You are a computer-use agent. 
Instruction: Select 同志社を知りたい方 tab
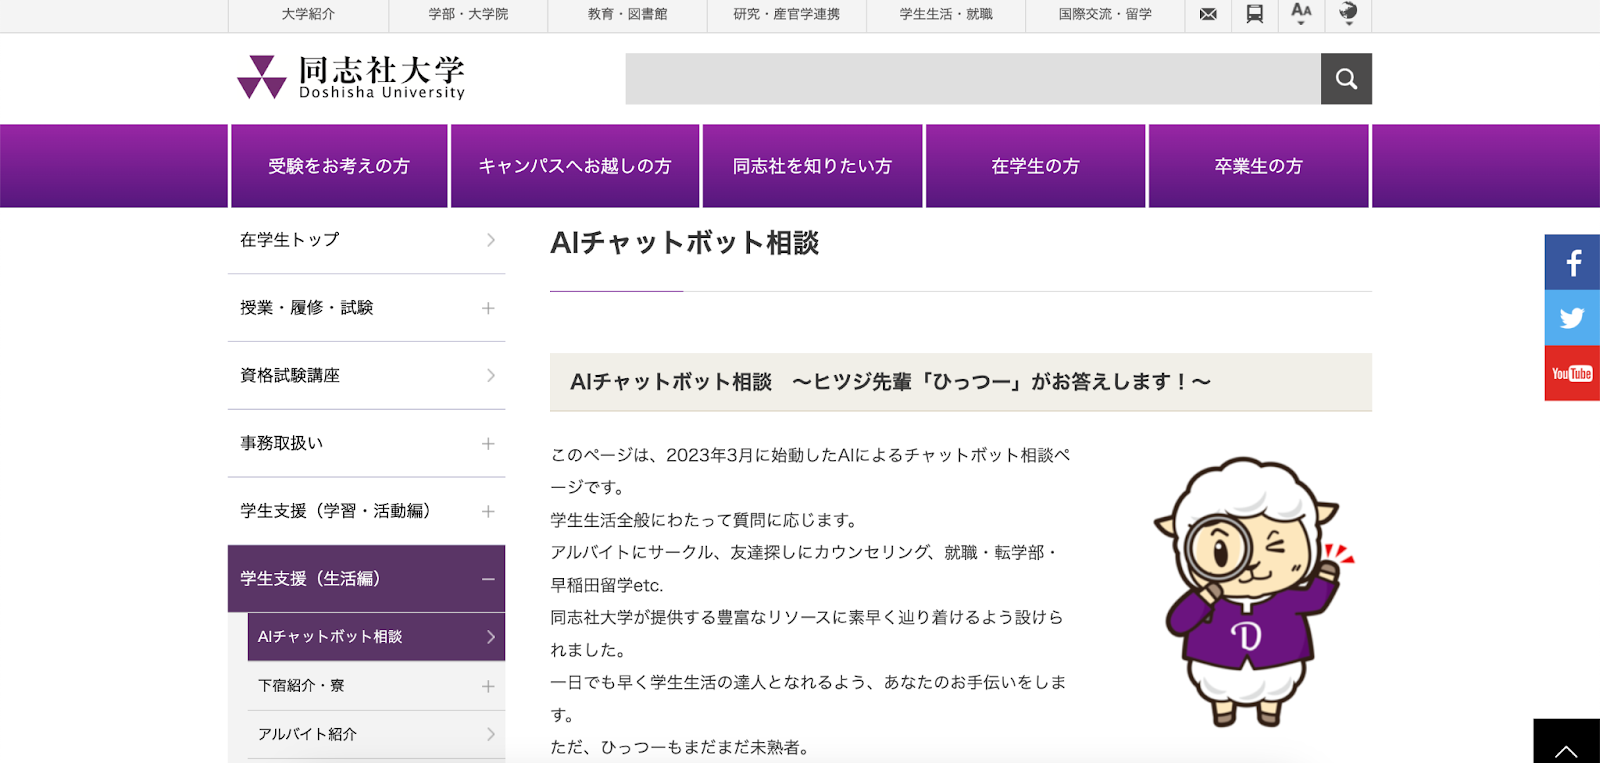click(812, 166)
